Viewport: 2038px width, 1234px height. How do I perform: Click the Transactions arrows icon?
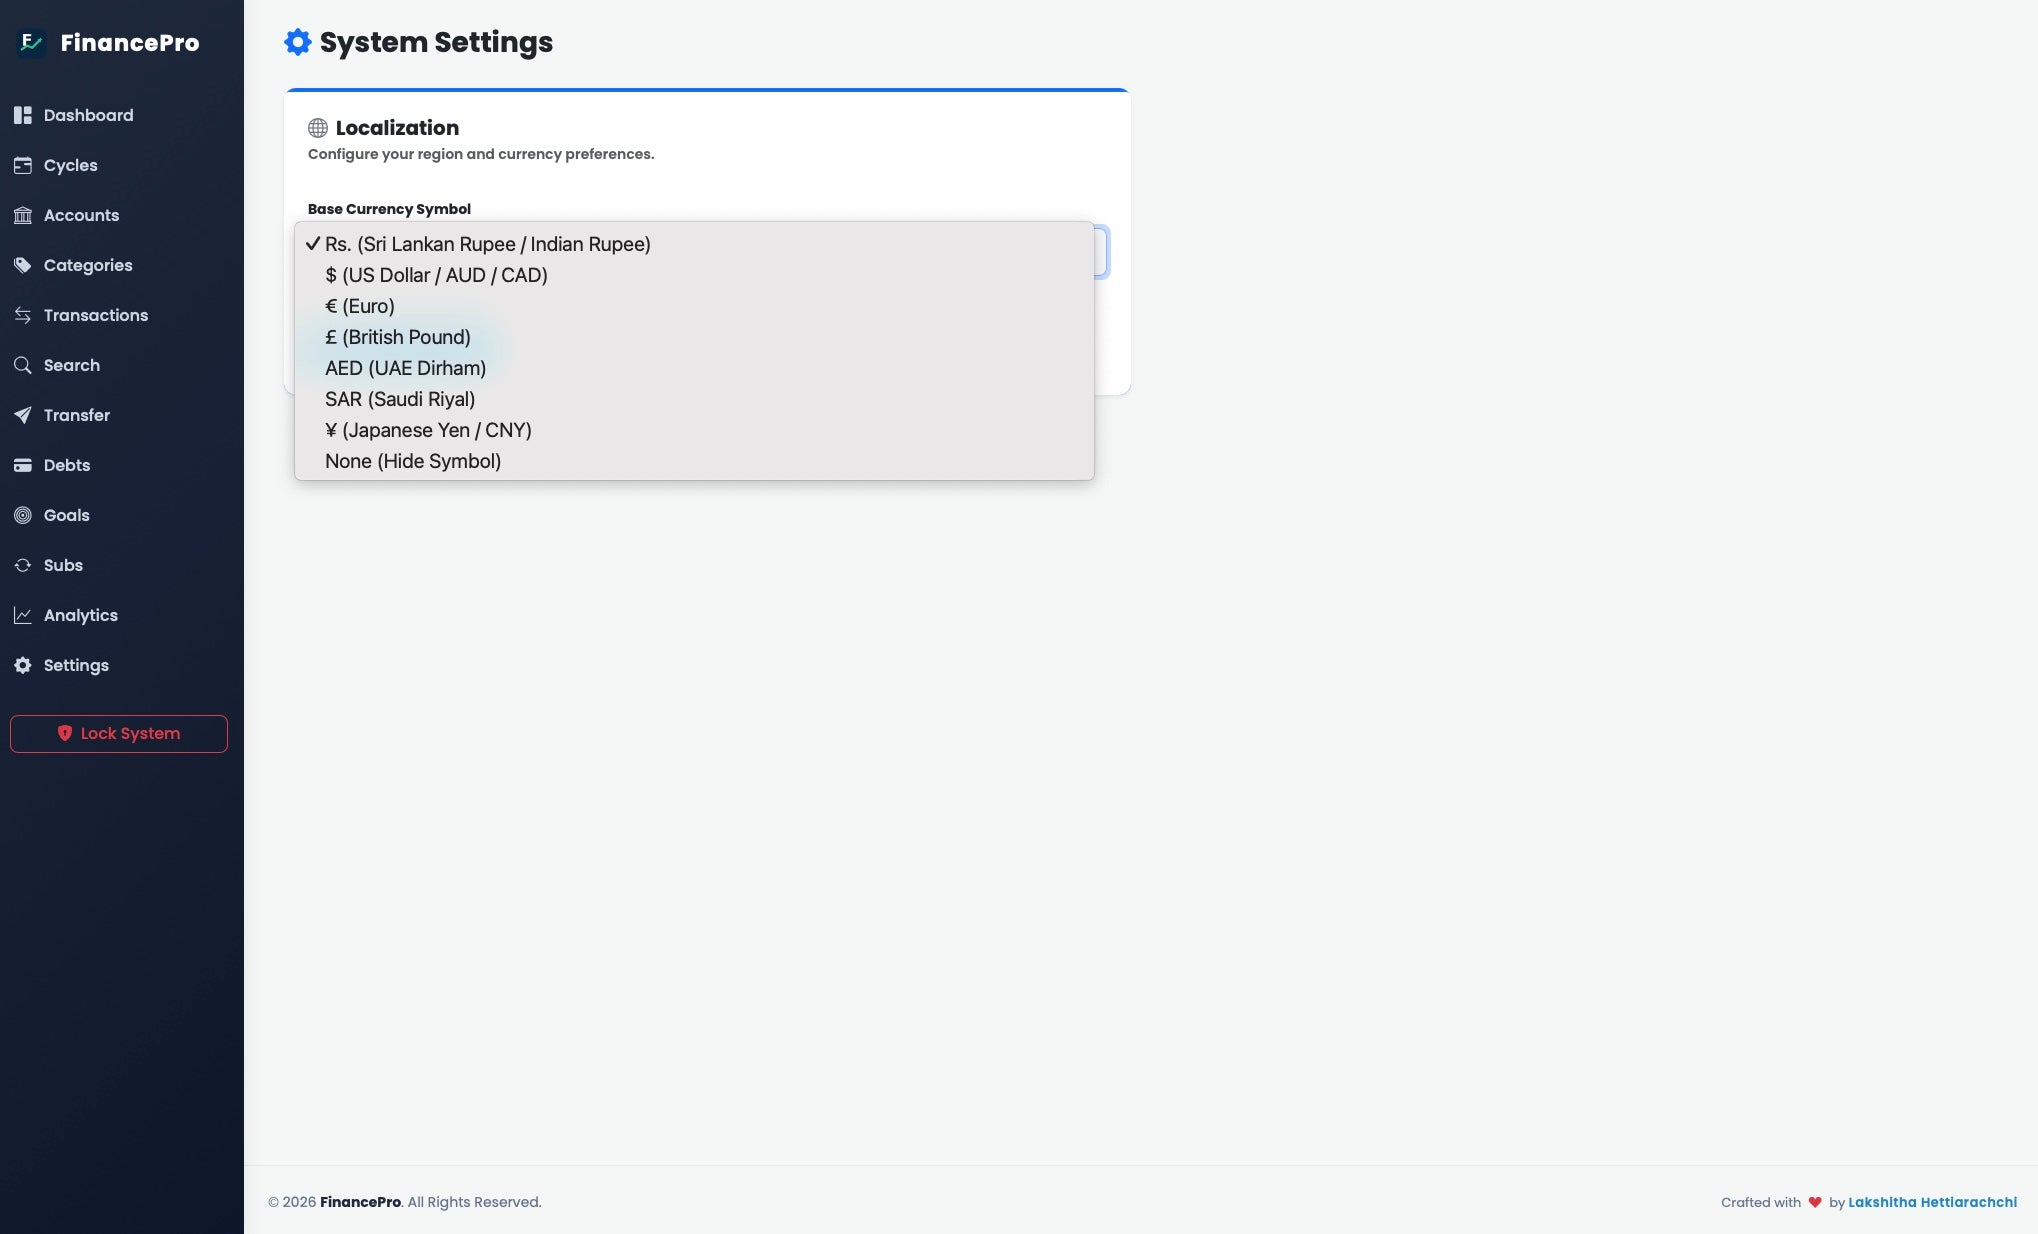tap(23, 315)
